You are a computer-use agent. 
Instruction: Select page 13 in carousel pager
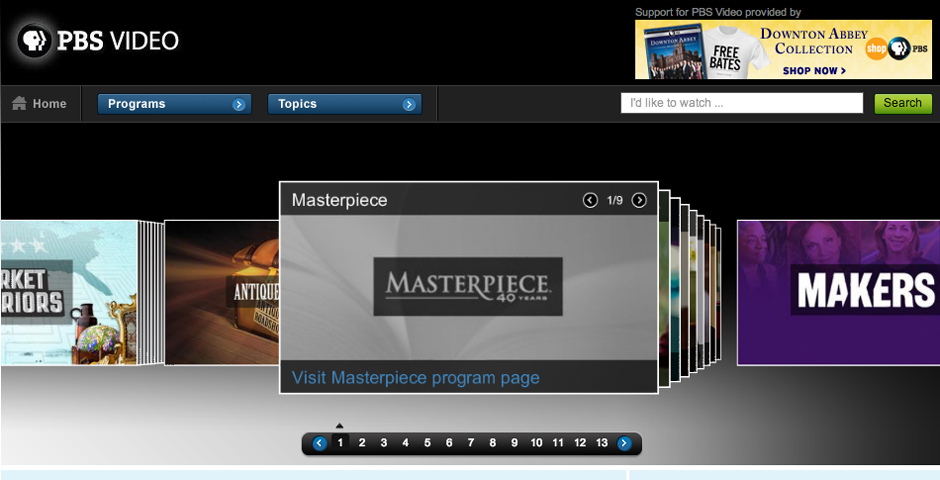(602, 443)
